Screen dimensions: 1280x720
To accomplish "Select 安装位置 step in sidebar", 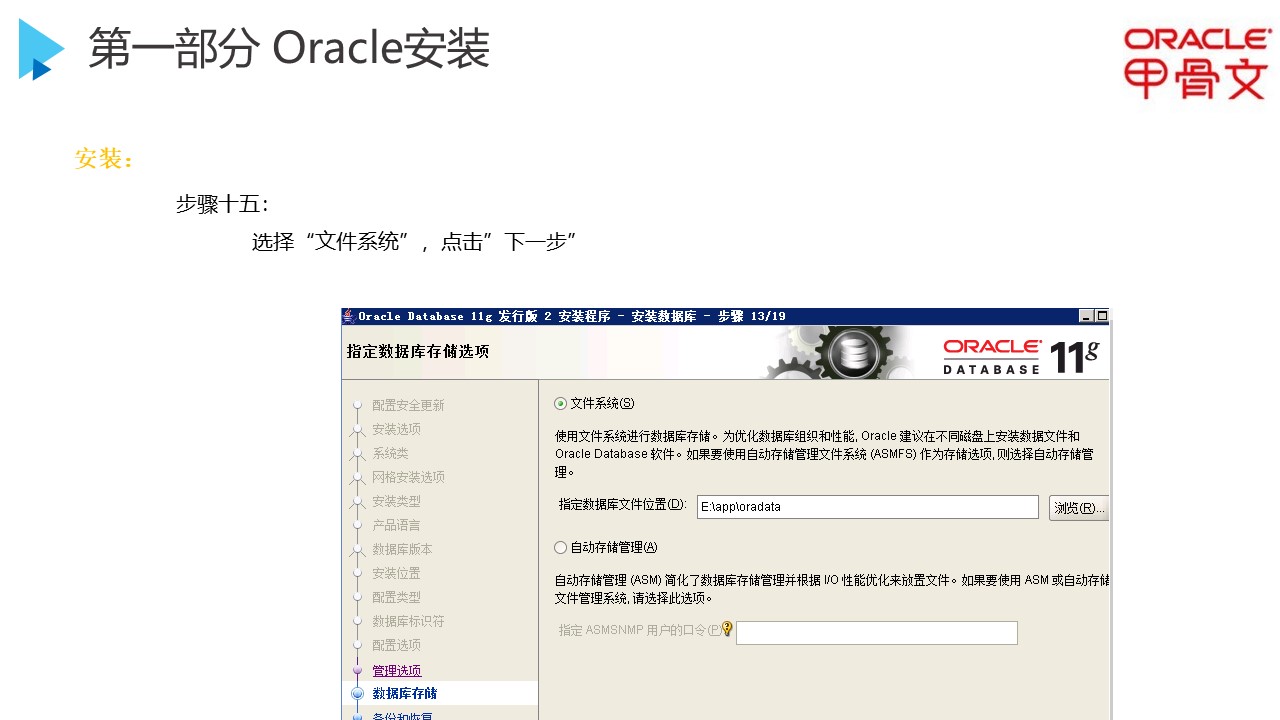I will point(397,573).
